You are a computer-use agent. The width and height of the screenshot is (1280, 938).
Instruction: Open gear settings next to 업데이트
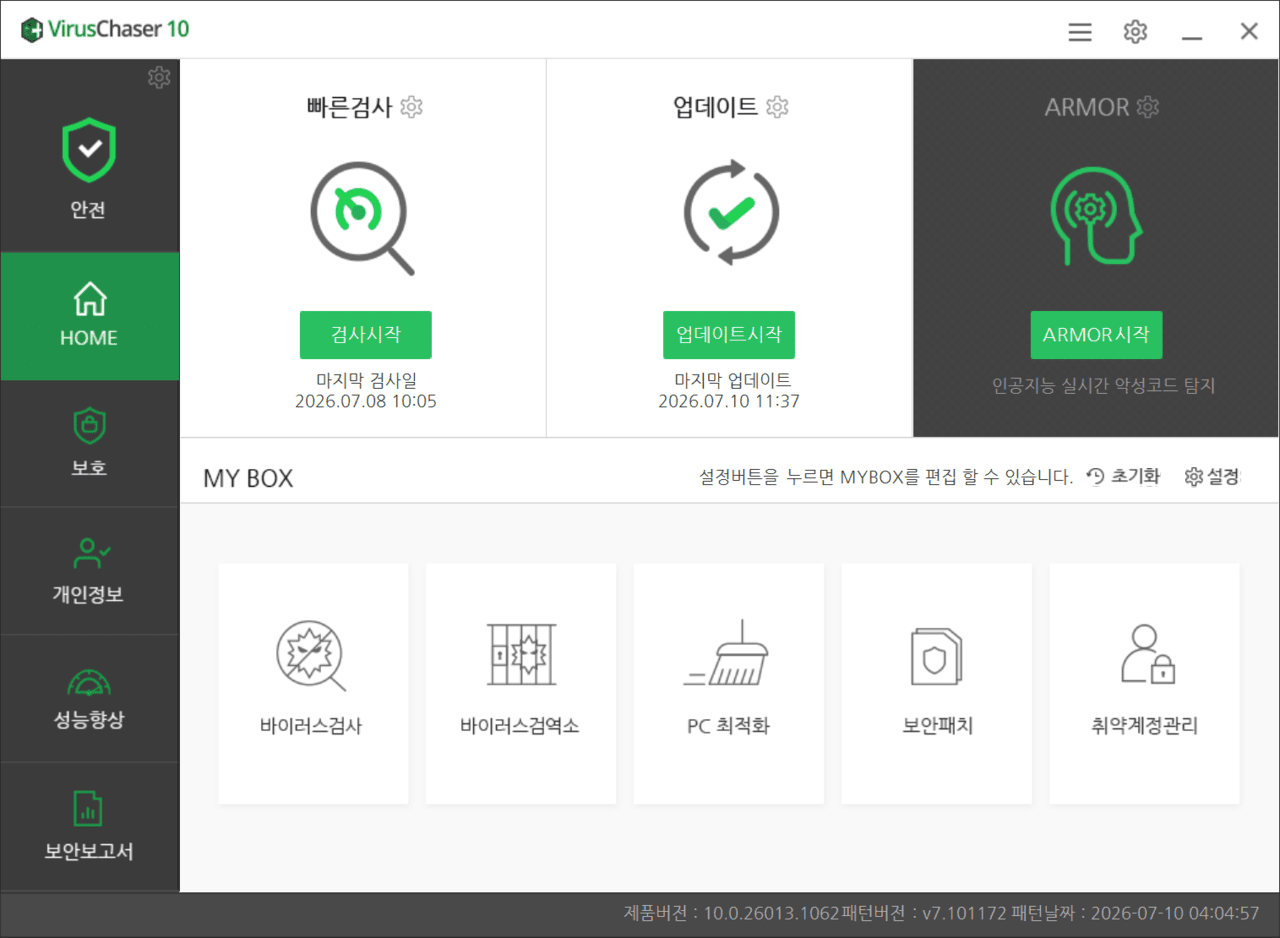[x=777, y=107]
